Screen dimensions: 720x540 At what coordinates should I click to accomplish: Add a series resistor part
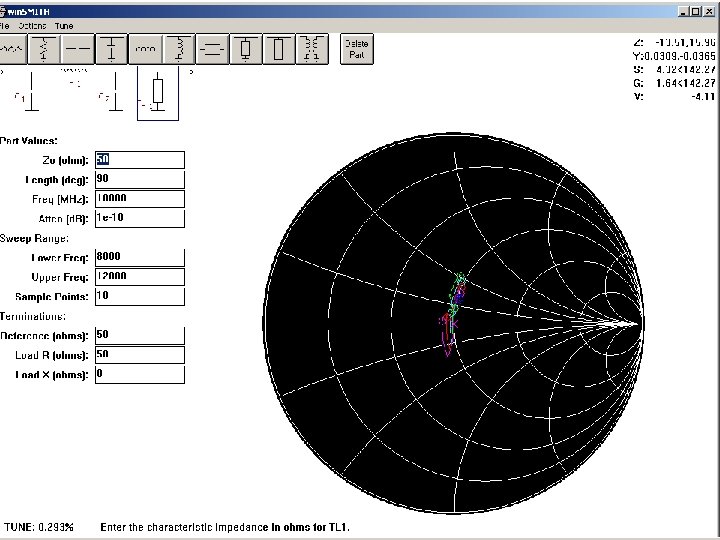click(13, 49)
